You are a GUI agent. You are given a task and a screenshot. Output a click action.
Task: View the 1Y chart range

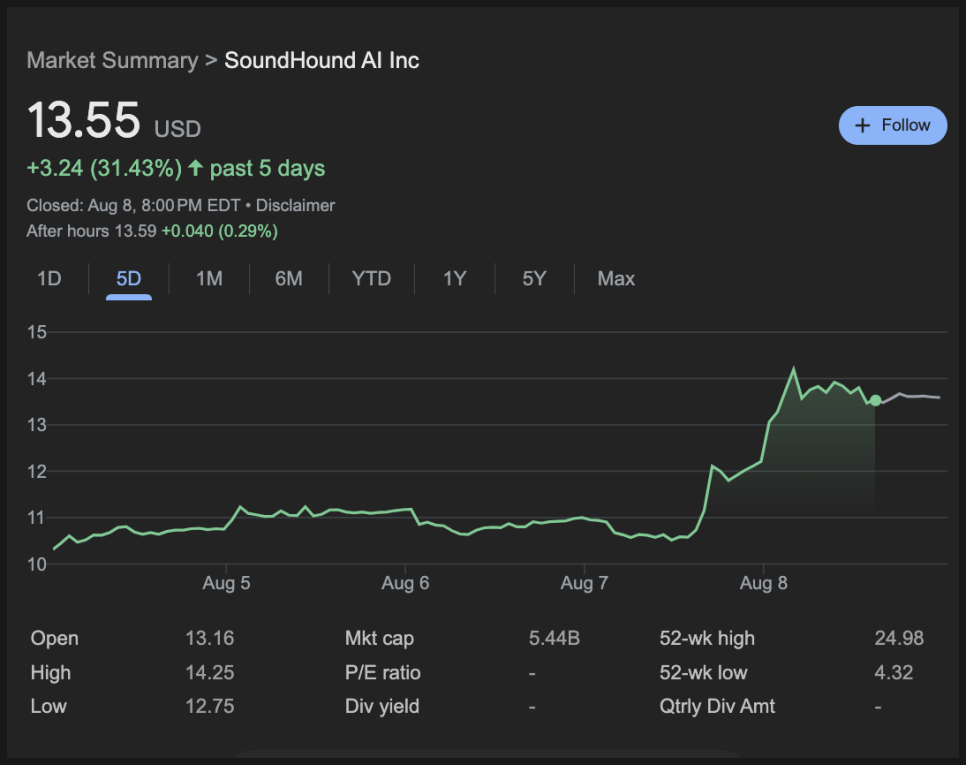tap(455, 278)
